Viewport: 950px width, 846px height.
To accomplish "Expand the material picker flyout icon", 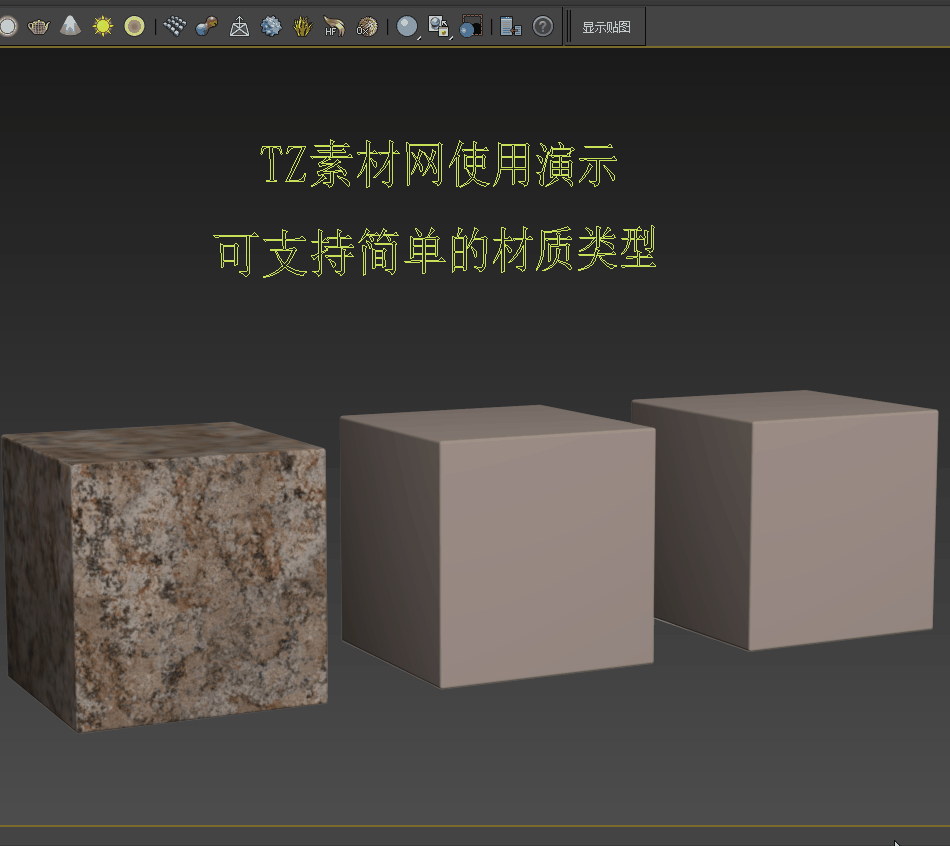I will pos(439,27).
